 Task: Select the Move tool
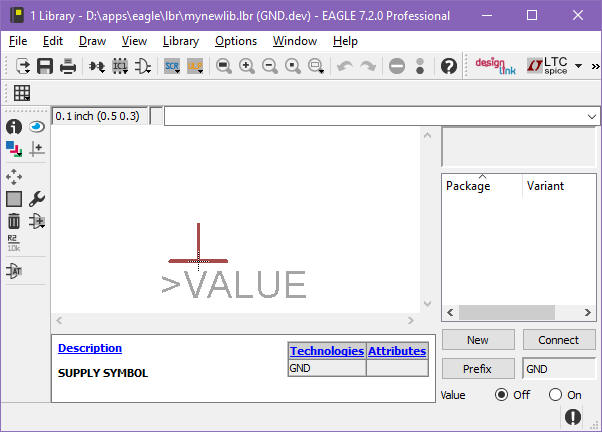click(14, 176)
